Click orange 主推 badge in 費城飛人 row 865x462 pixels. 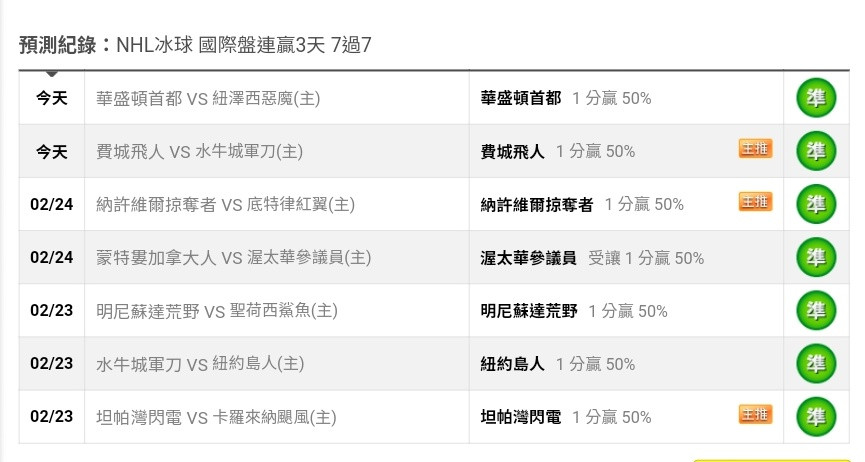pyautogui.click(x=755, y=148)
